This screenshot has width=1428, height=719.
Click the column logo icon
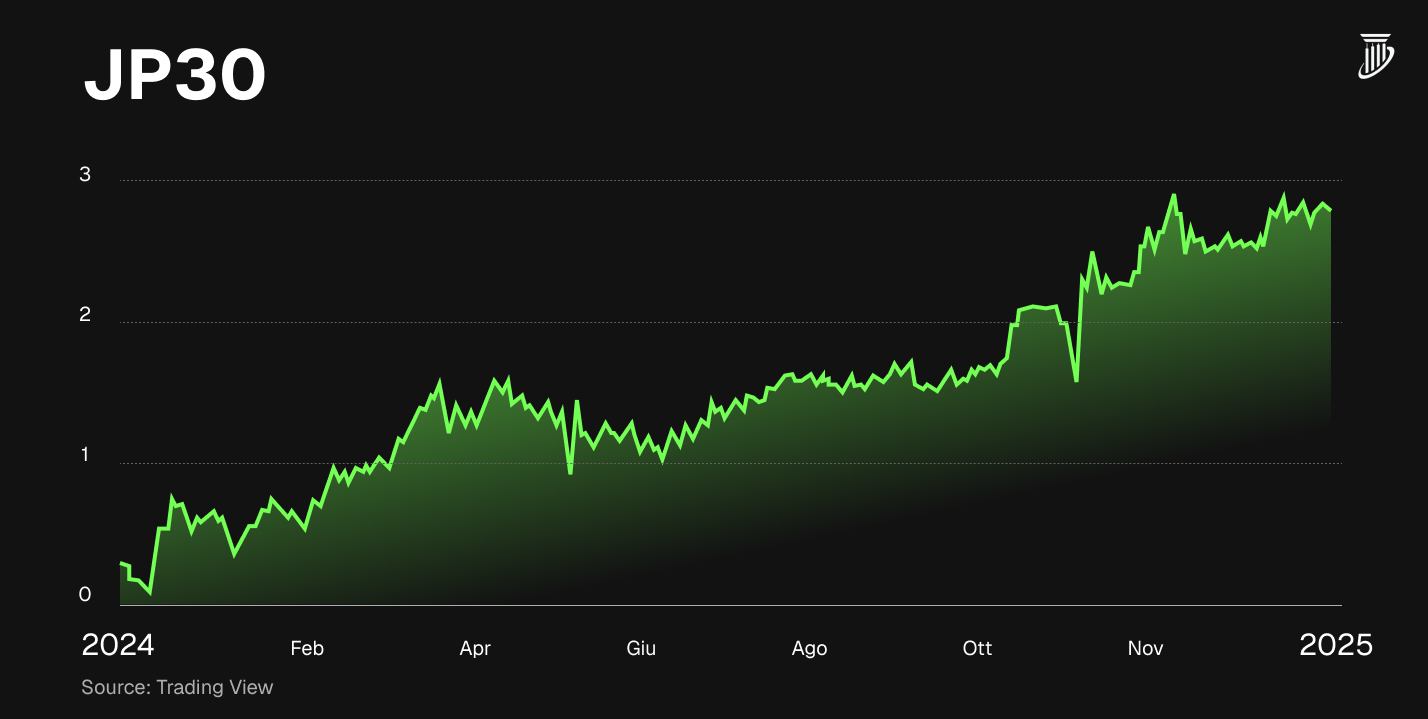(1375, 56)
